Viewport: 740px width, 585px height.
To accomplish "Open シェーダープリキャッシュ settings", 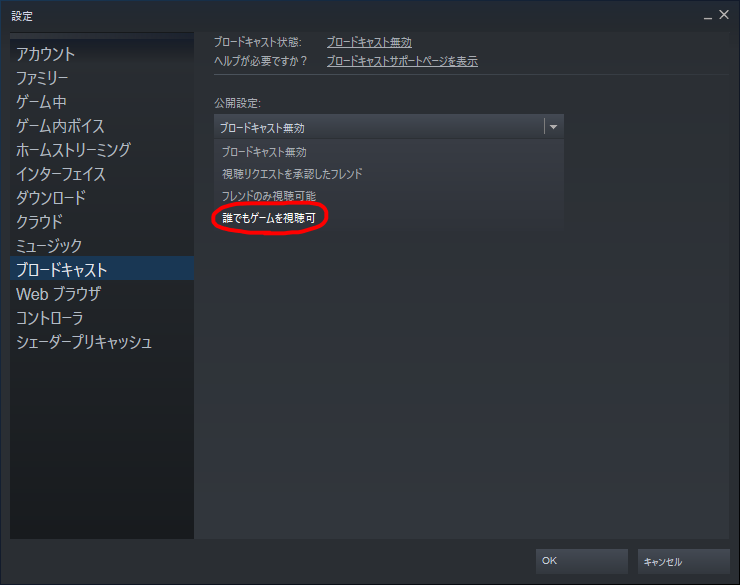I will [x=101, y=342].
